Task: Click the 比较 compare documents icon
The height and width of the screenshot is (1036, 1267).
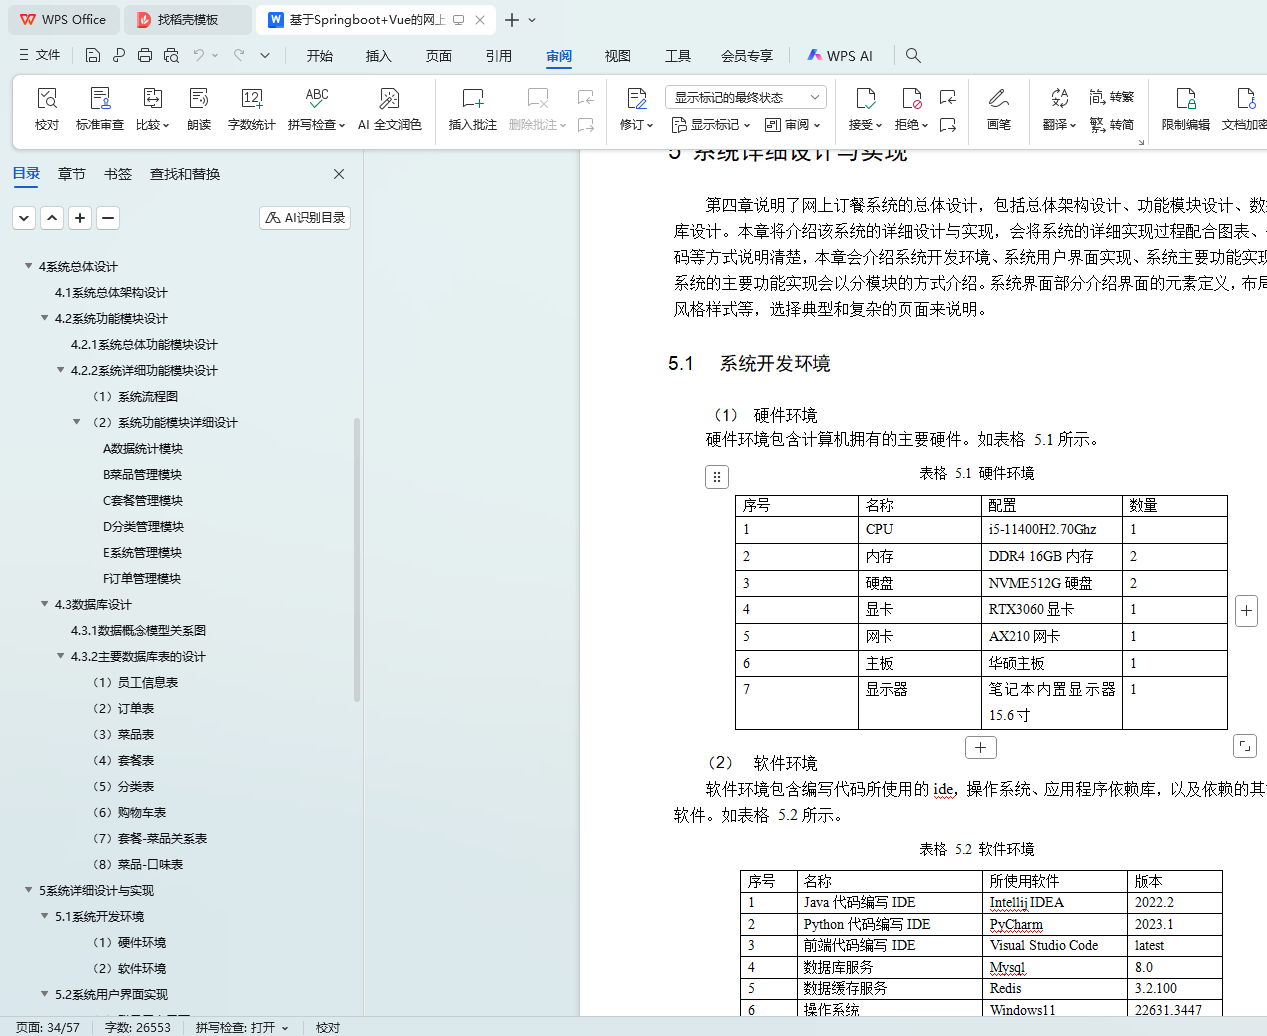Action: (x=152, y=98)
